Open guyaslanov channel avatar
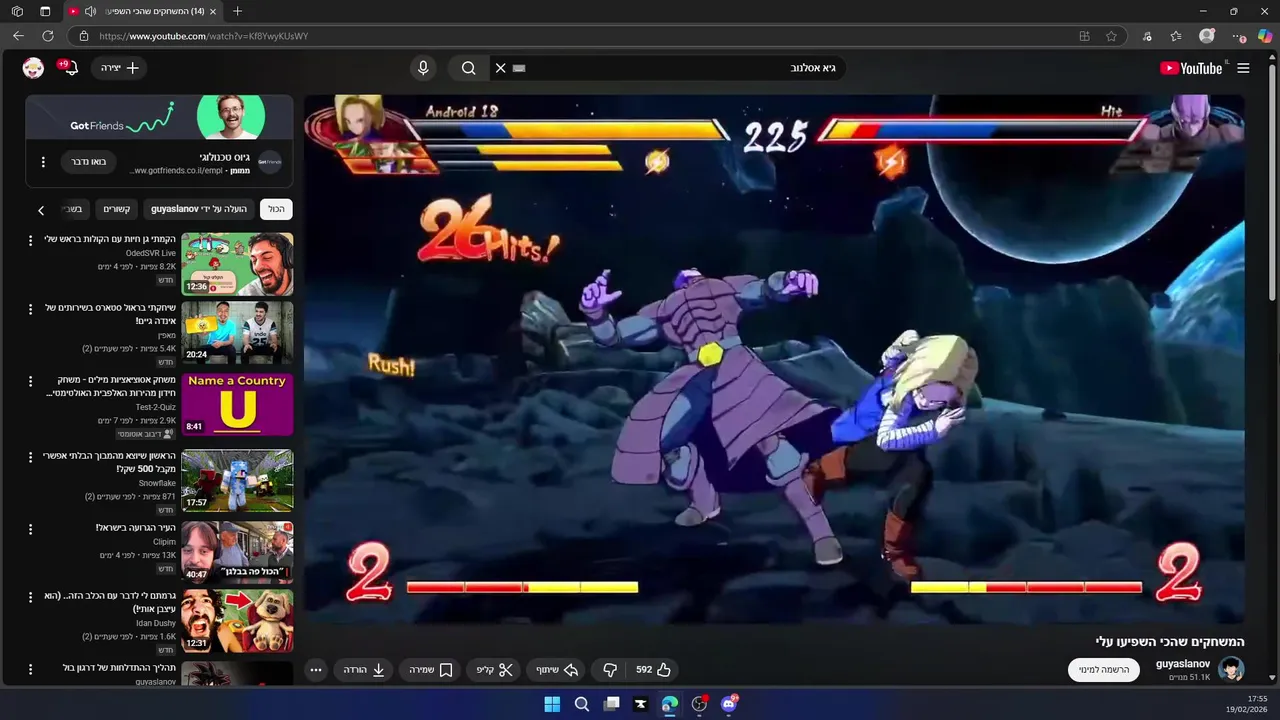This screenshot has width=1280, height=720. coord(1232,670)
